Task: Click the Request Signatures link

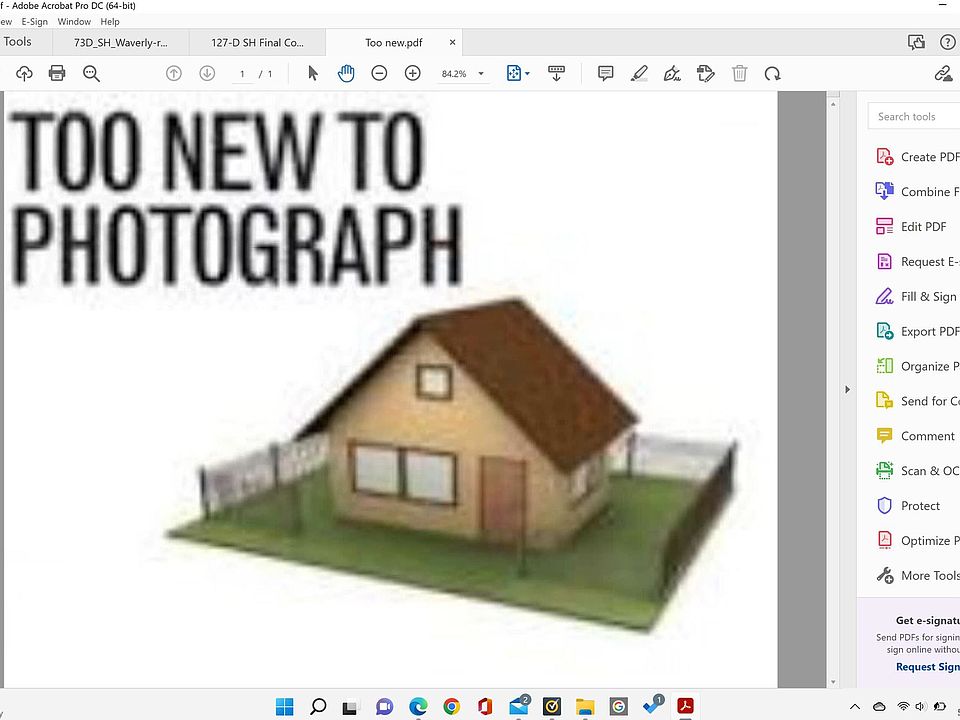Action: 928,667
